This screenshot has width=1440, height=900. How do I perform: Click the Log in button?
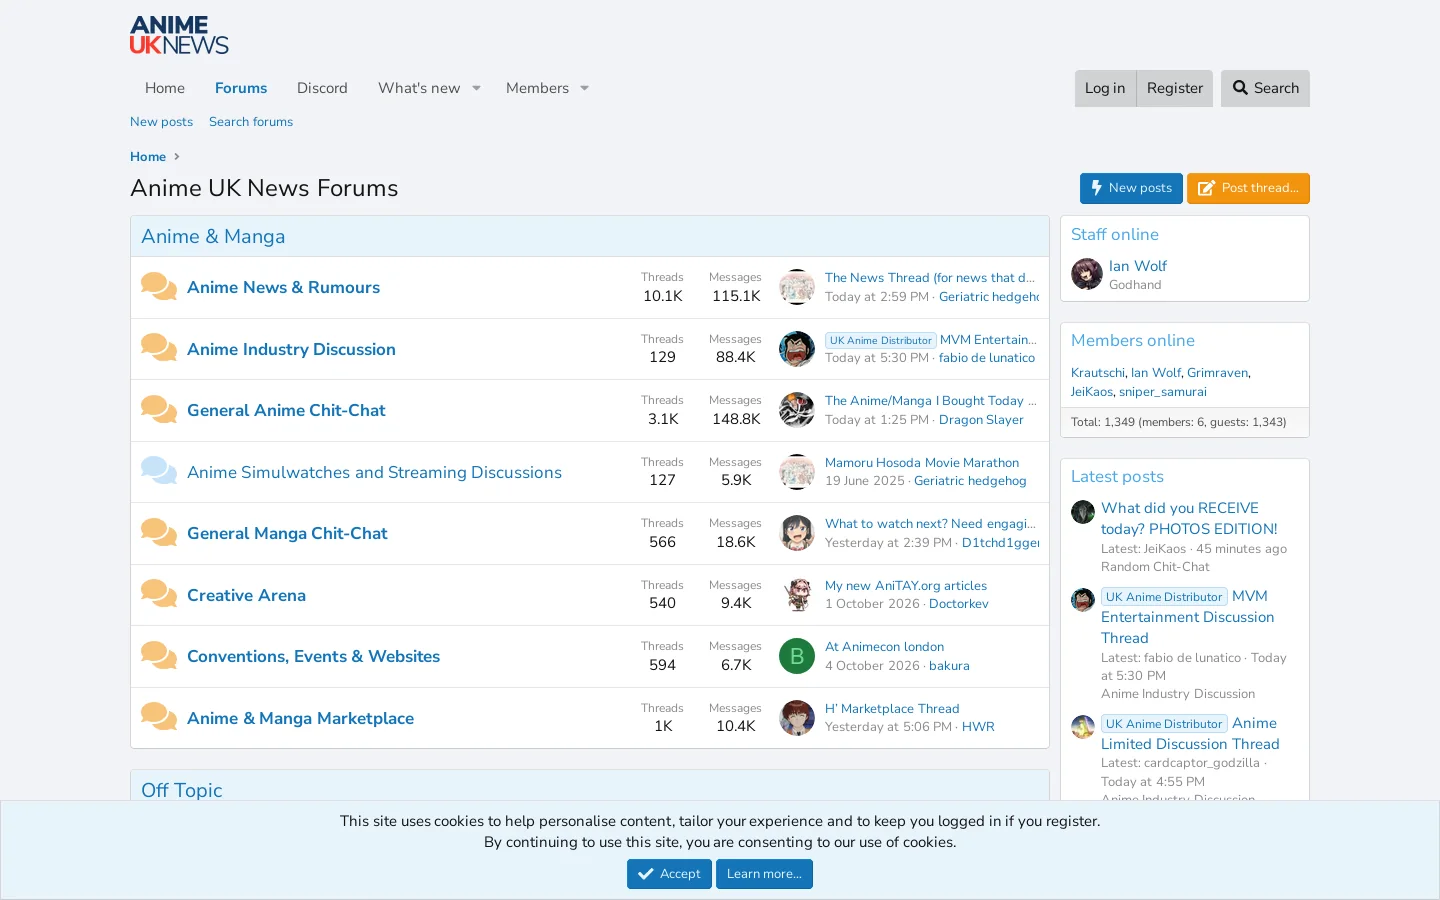[1105, 88]
